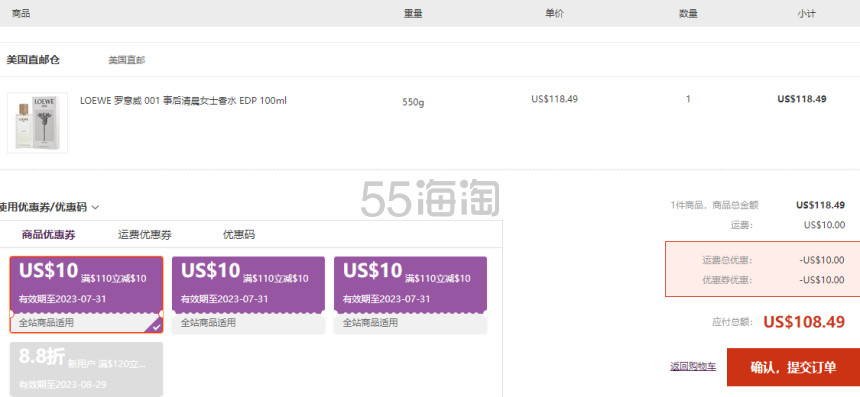Screen dimensions: 860x397
Task: Click the 应付总额 US$108.49 total
Action: click(804, 322)
